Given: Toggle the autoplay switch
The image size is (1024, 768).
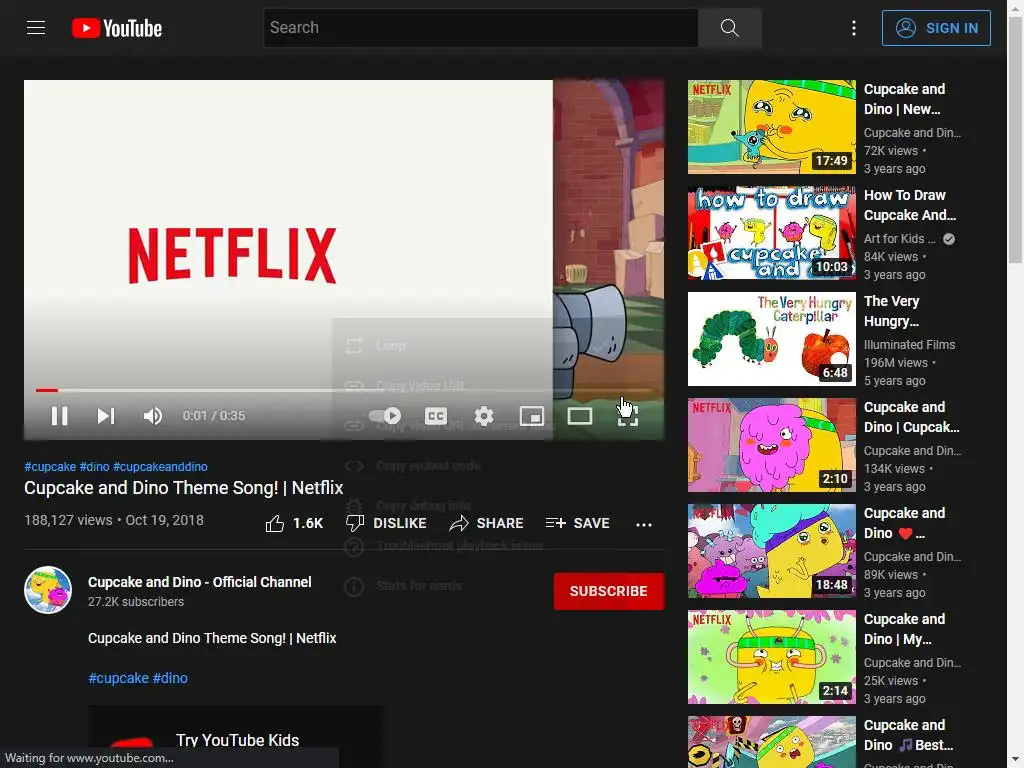Looking at the screenshot, I should (x=385, y=416).
